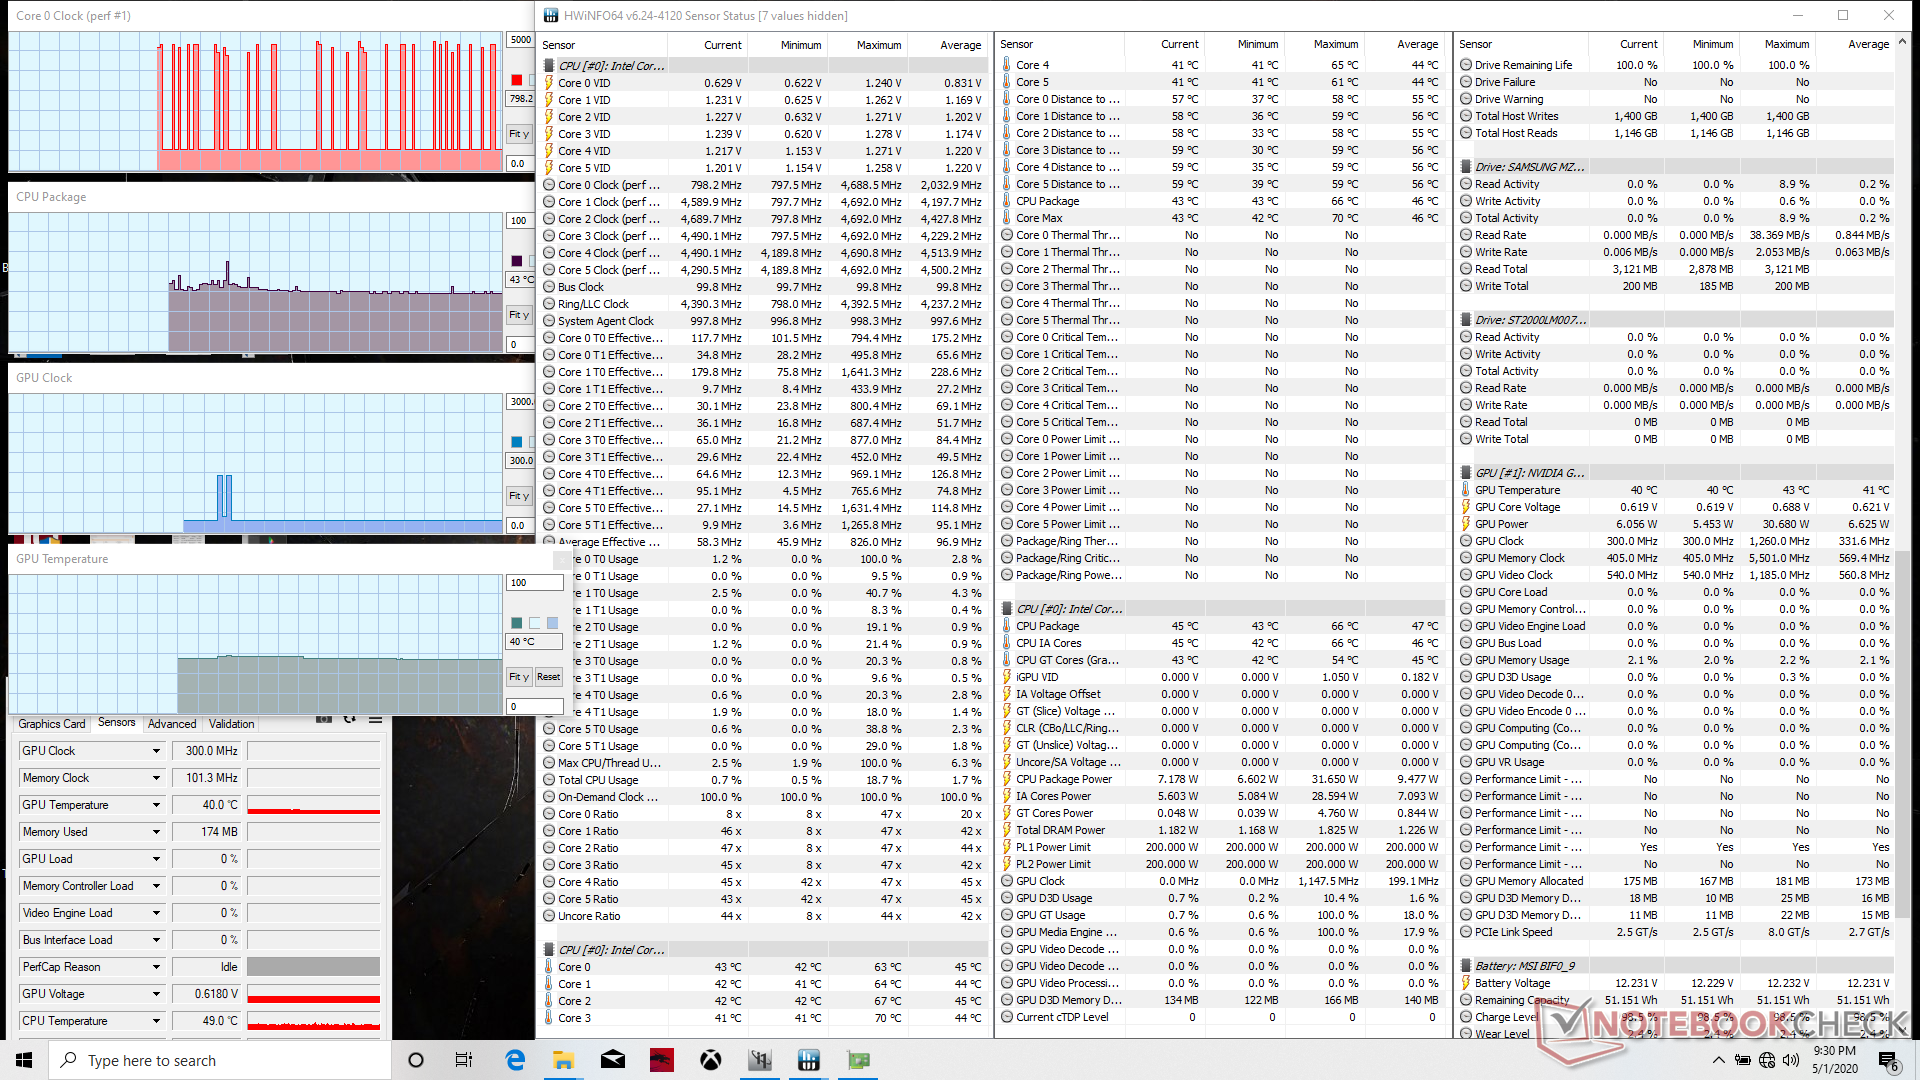
Task: Switch to GPU-Z via green card taskbar icon
Action: tap(858, 1060)
